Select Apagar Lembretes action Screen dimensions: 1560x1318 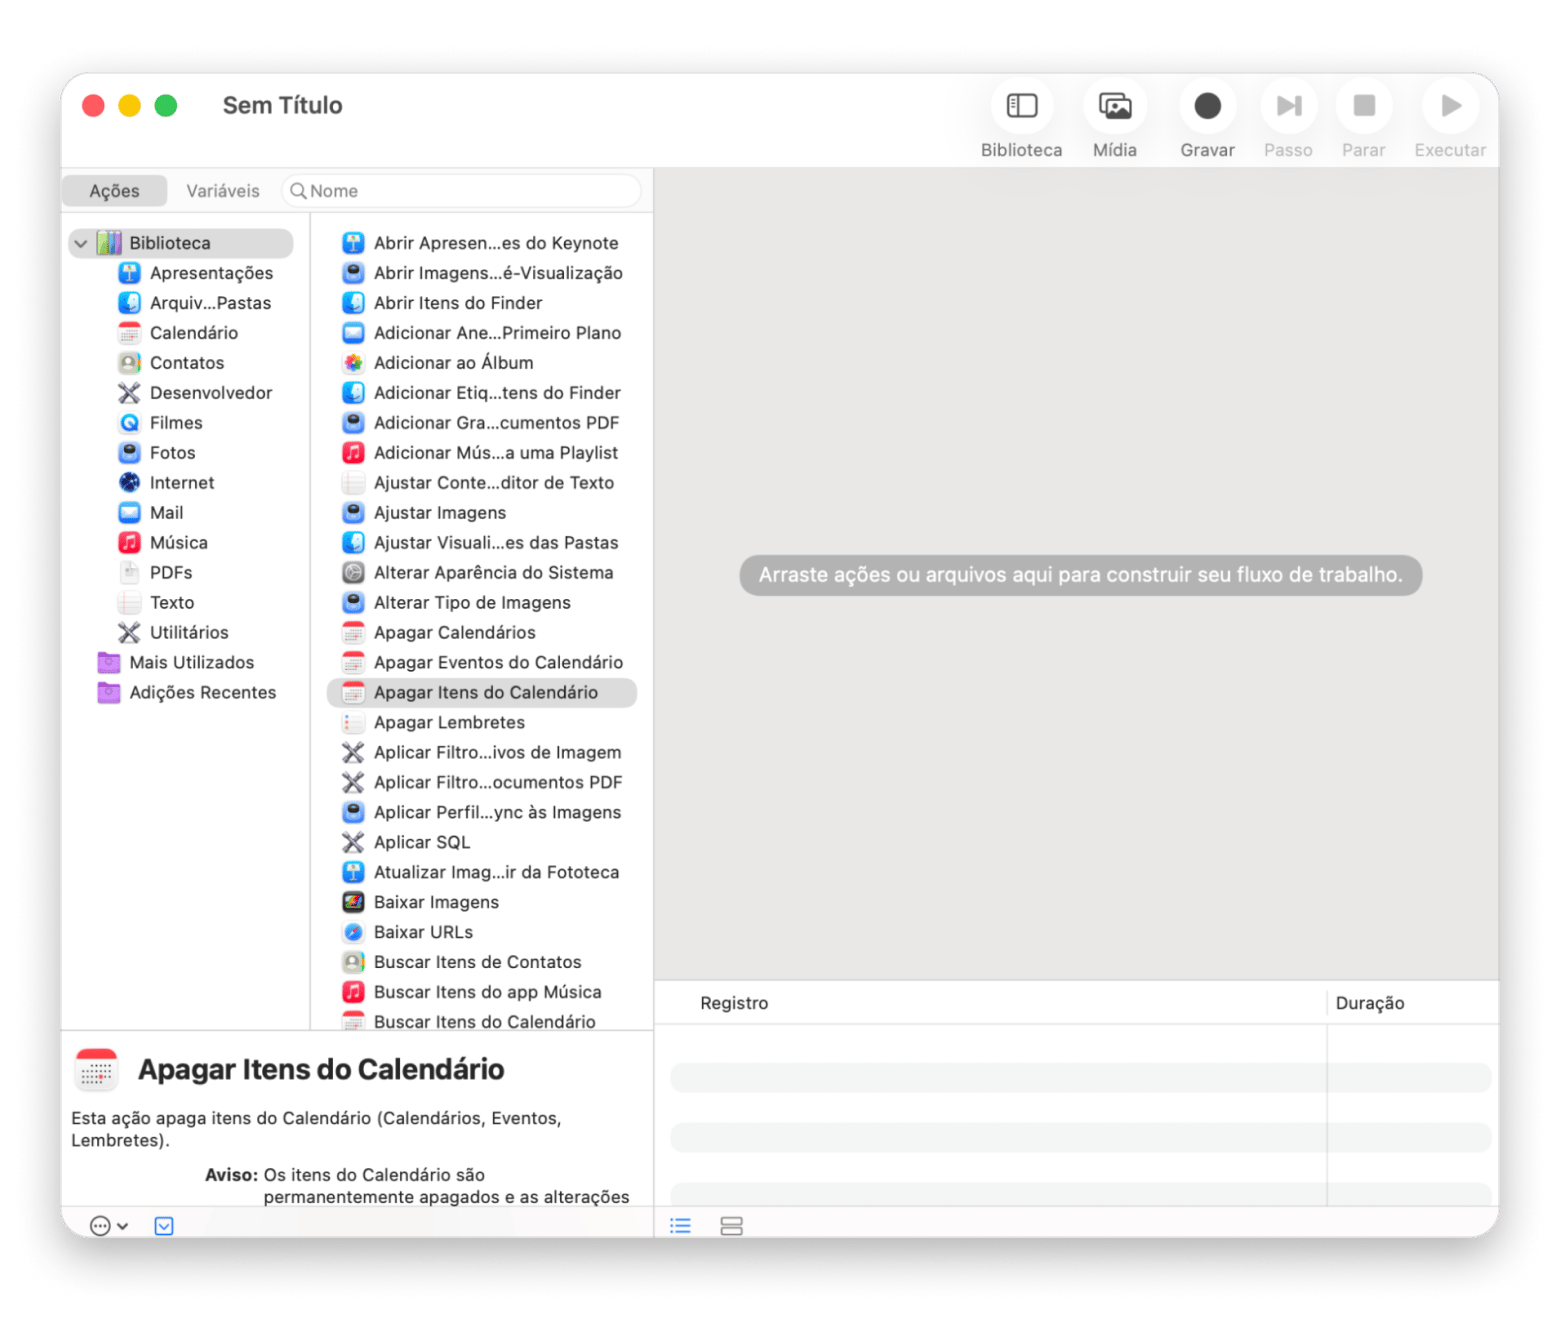481,723
